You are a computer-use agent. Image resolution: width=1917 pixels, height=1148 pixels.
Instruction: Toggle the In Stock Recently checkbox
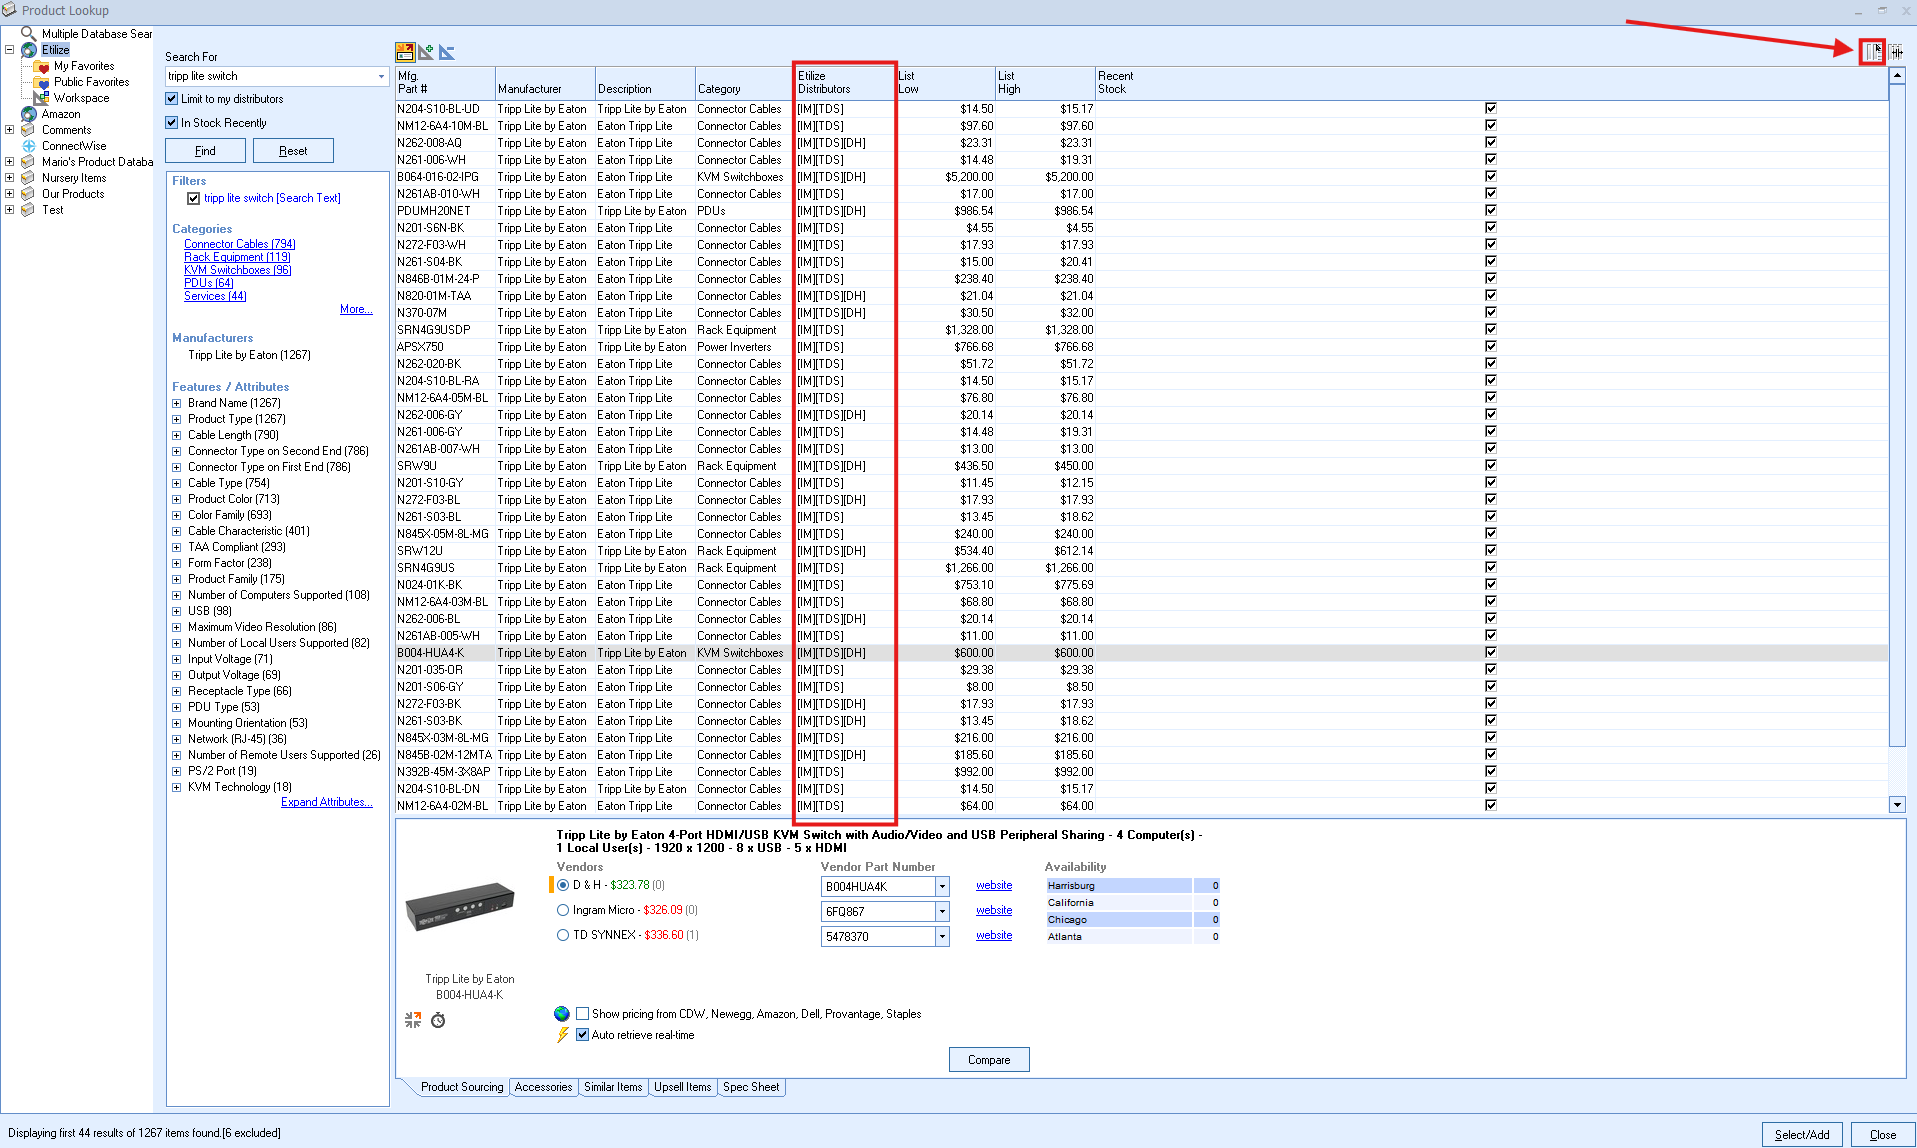point(172,123)
